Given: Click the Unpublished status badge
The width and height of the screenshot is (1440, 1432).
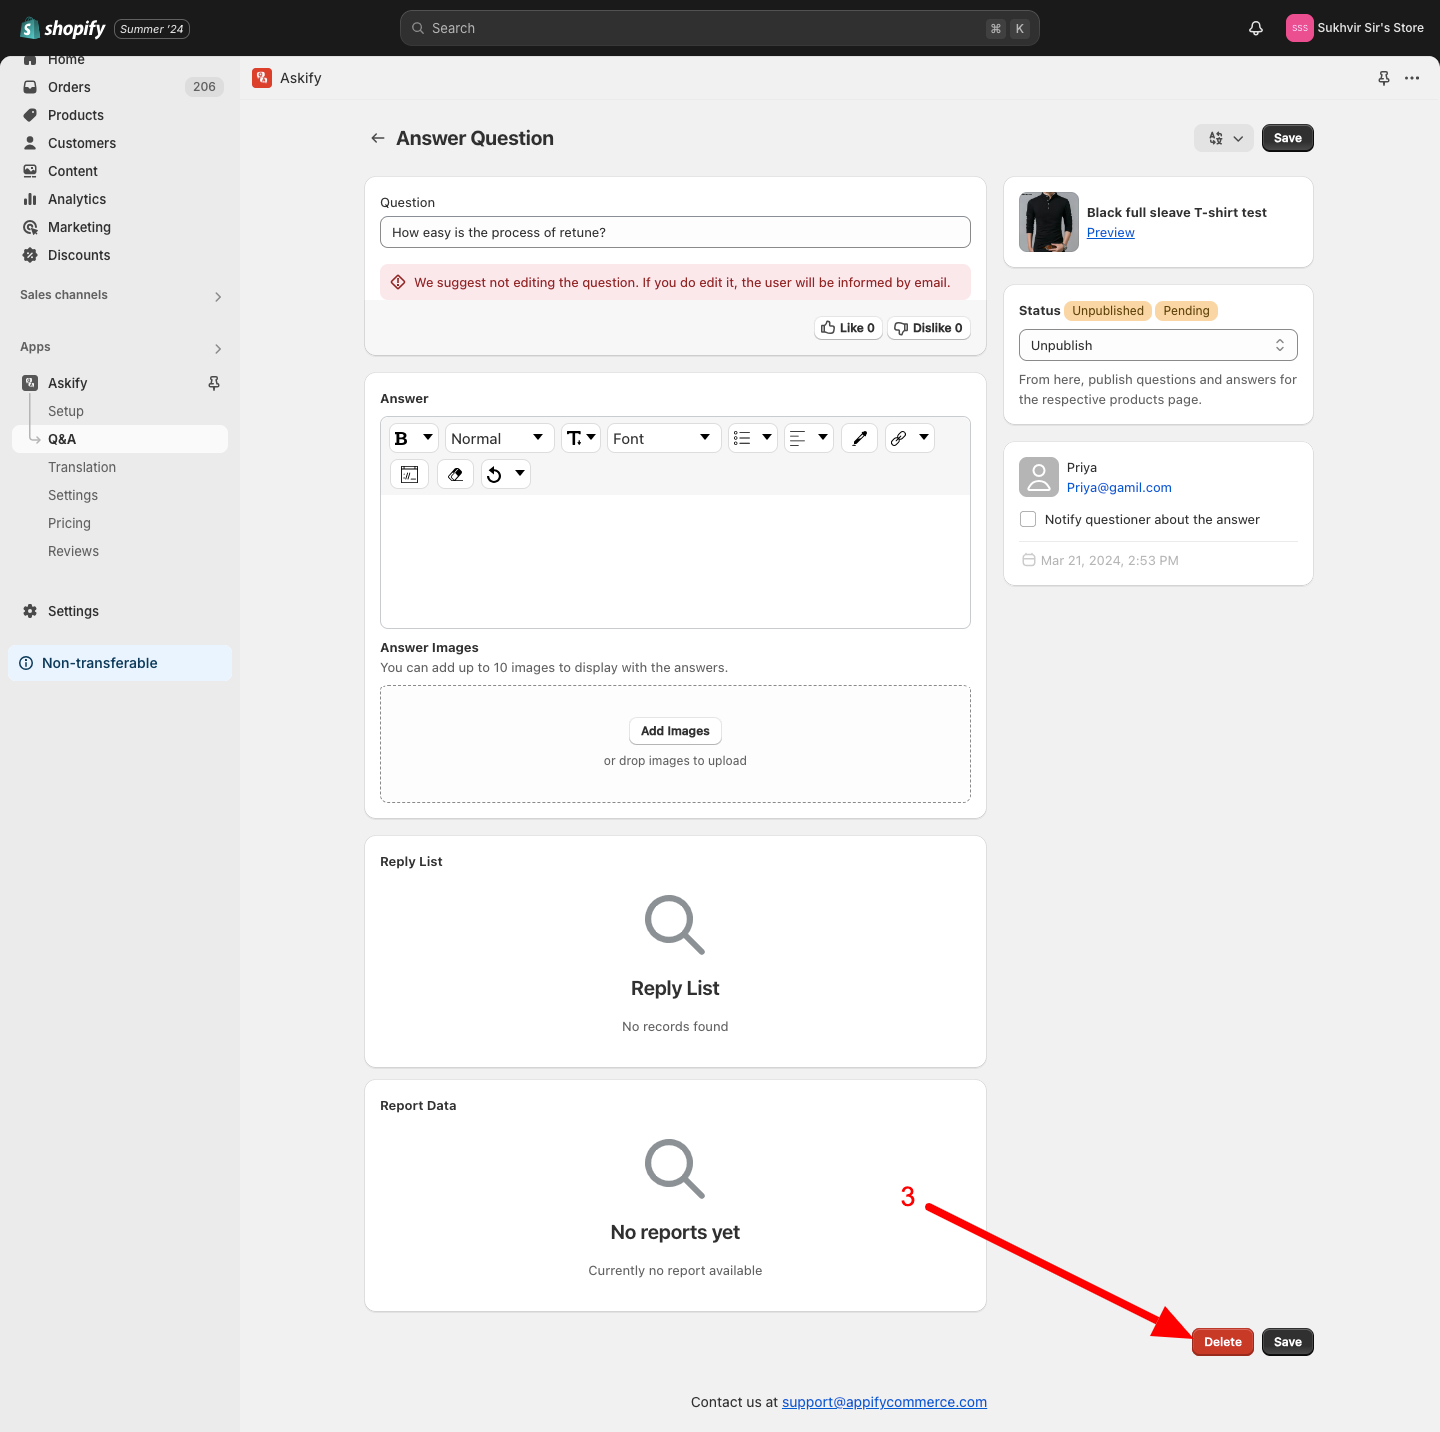Looking at the screenshot, I should [x=1108, y=311].
